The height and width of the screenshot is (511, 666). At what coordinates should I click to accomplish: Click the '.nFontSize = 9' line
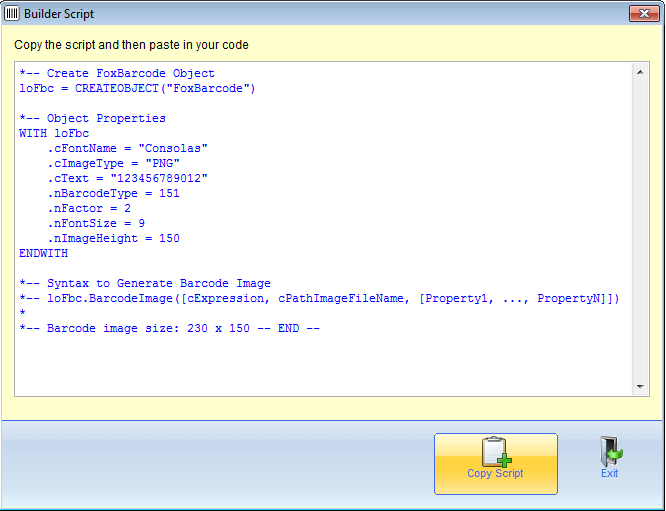(96, 223)
